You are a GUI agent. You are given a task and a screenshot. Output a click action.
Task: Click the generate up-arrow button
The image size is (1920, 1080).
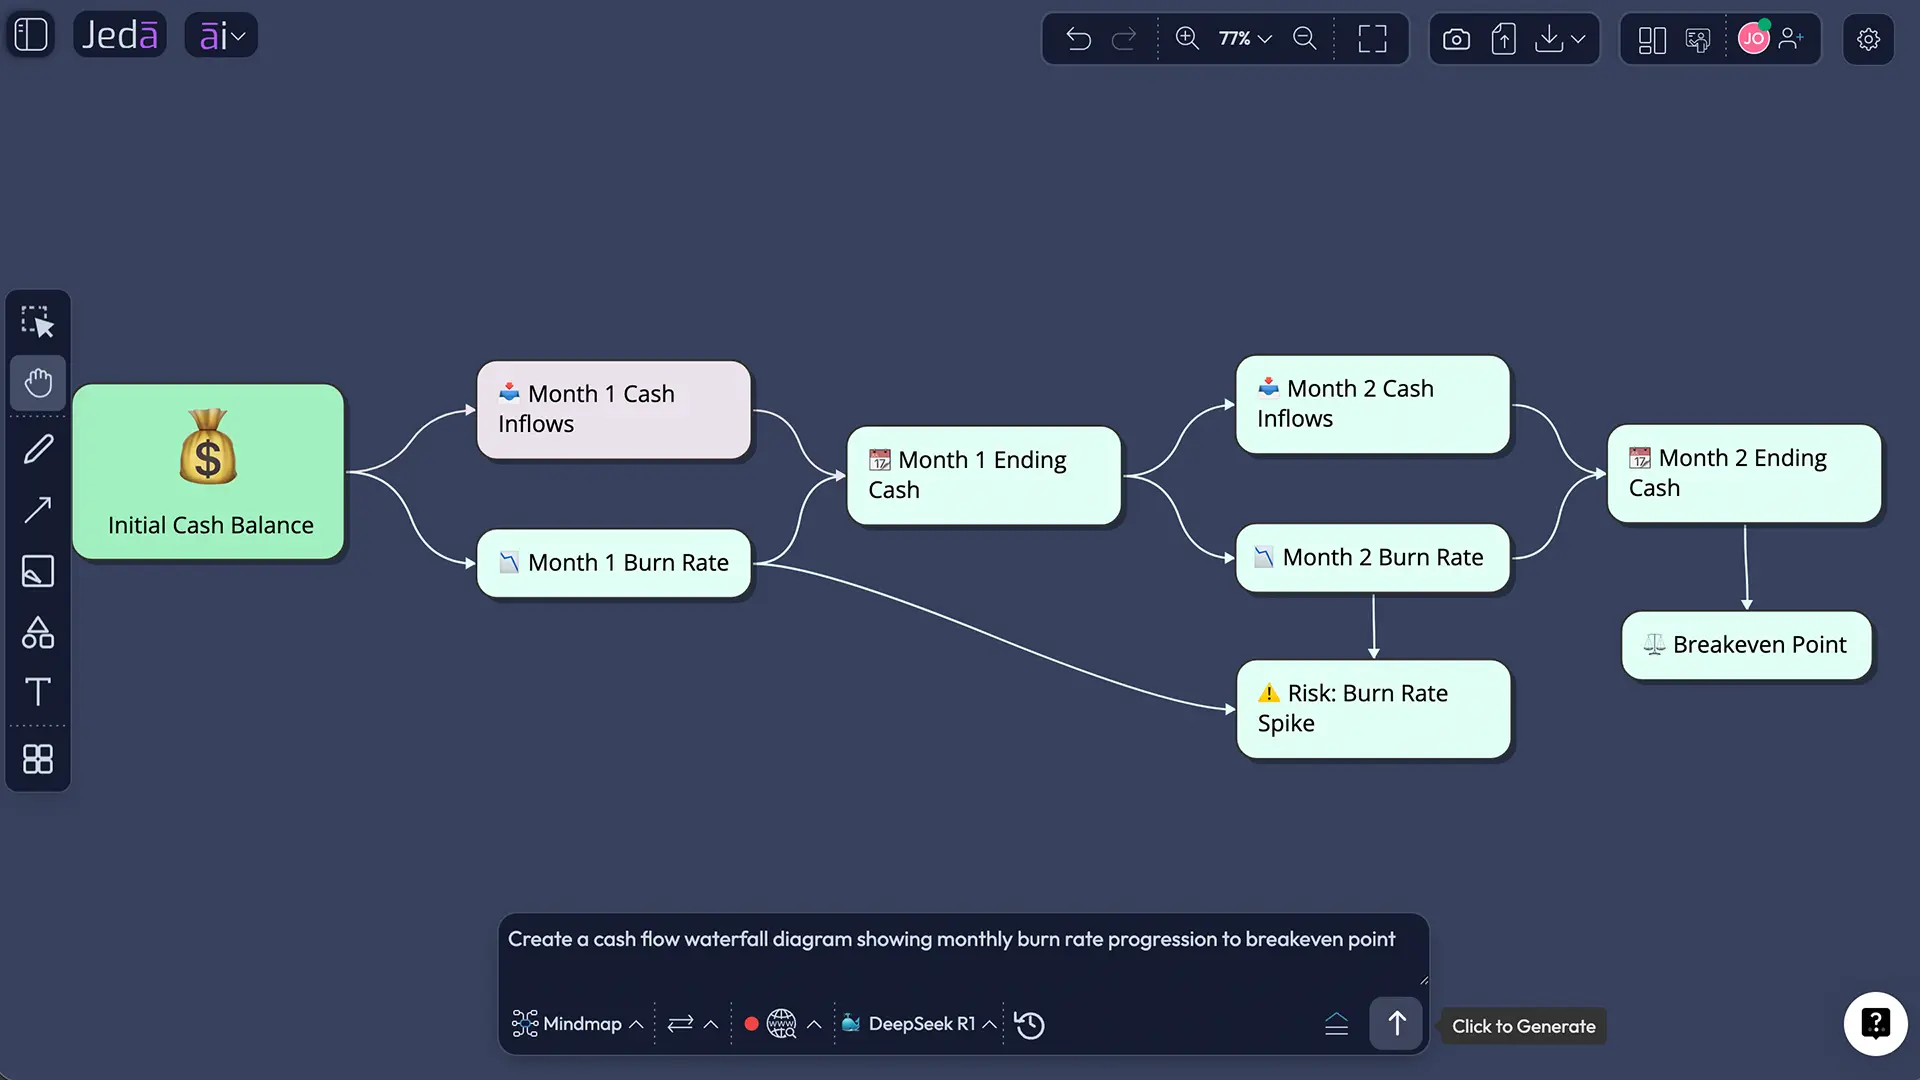pyautogui.click(x=1396, y=1023)
